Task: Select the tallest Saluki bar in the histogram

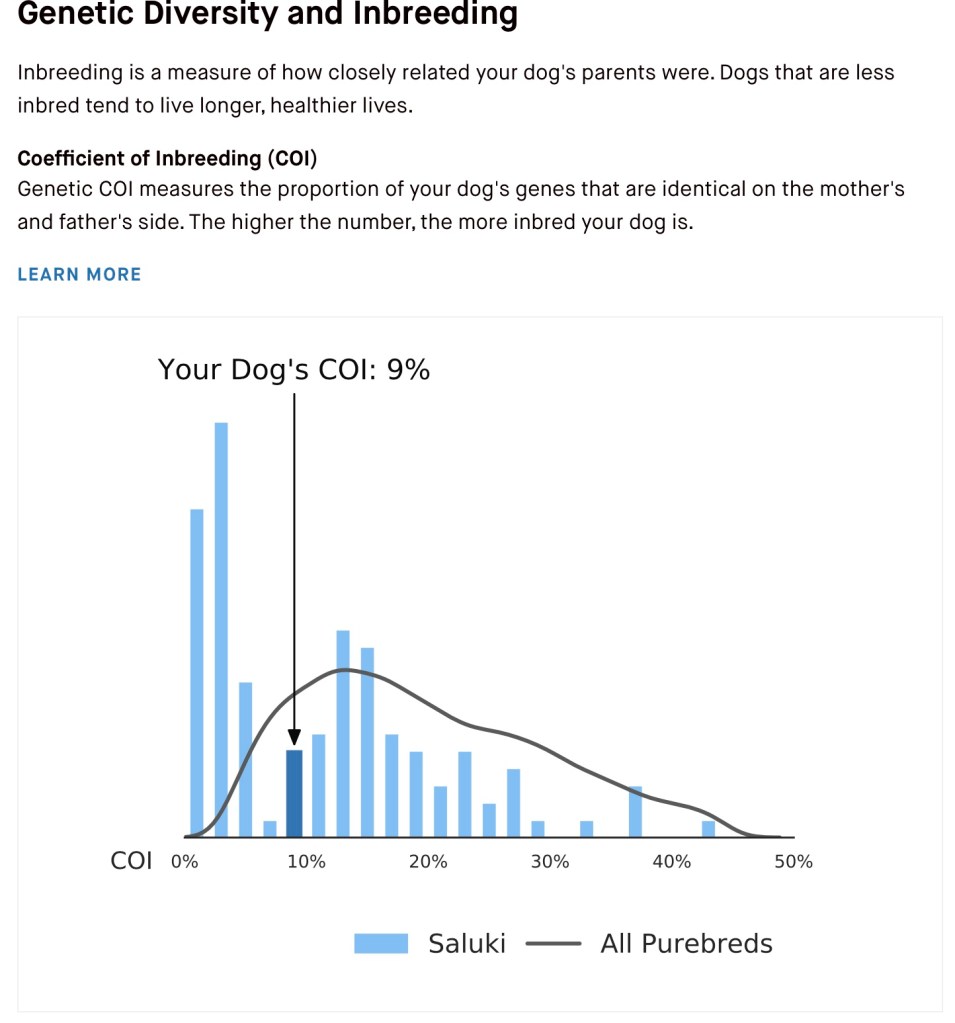Action: tap(221, 629)
